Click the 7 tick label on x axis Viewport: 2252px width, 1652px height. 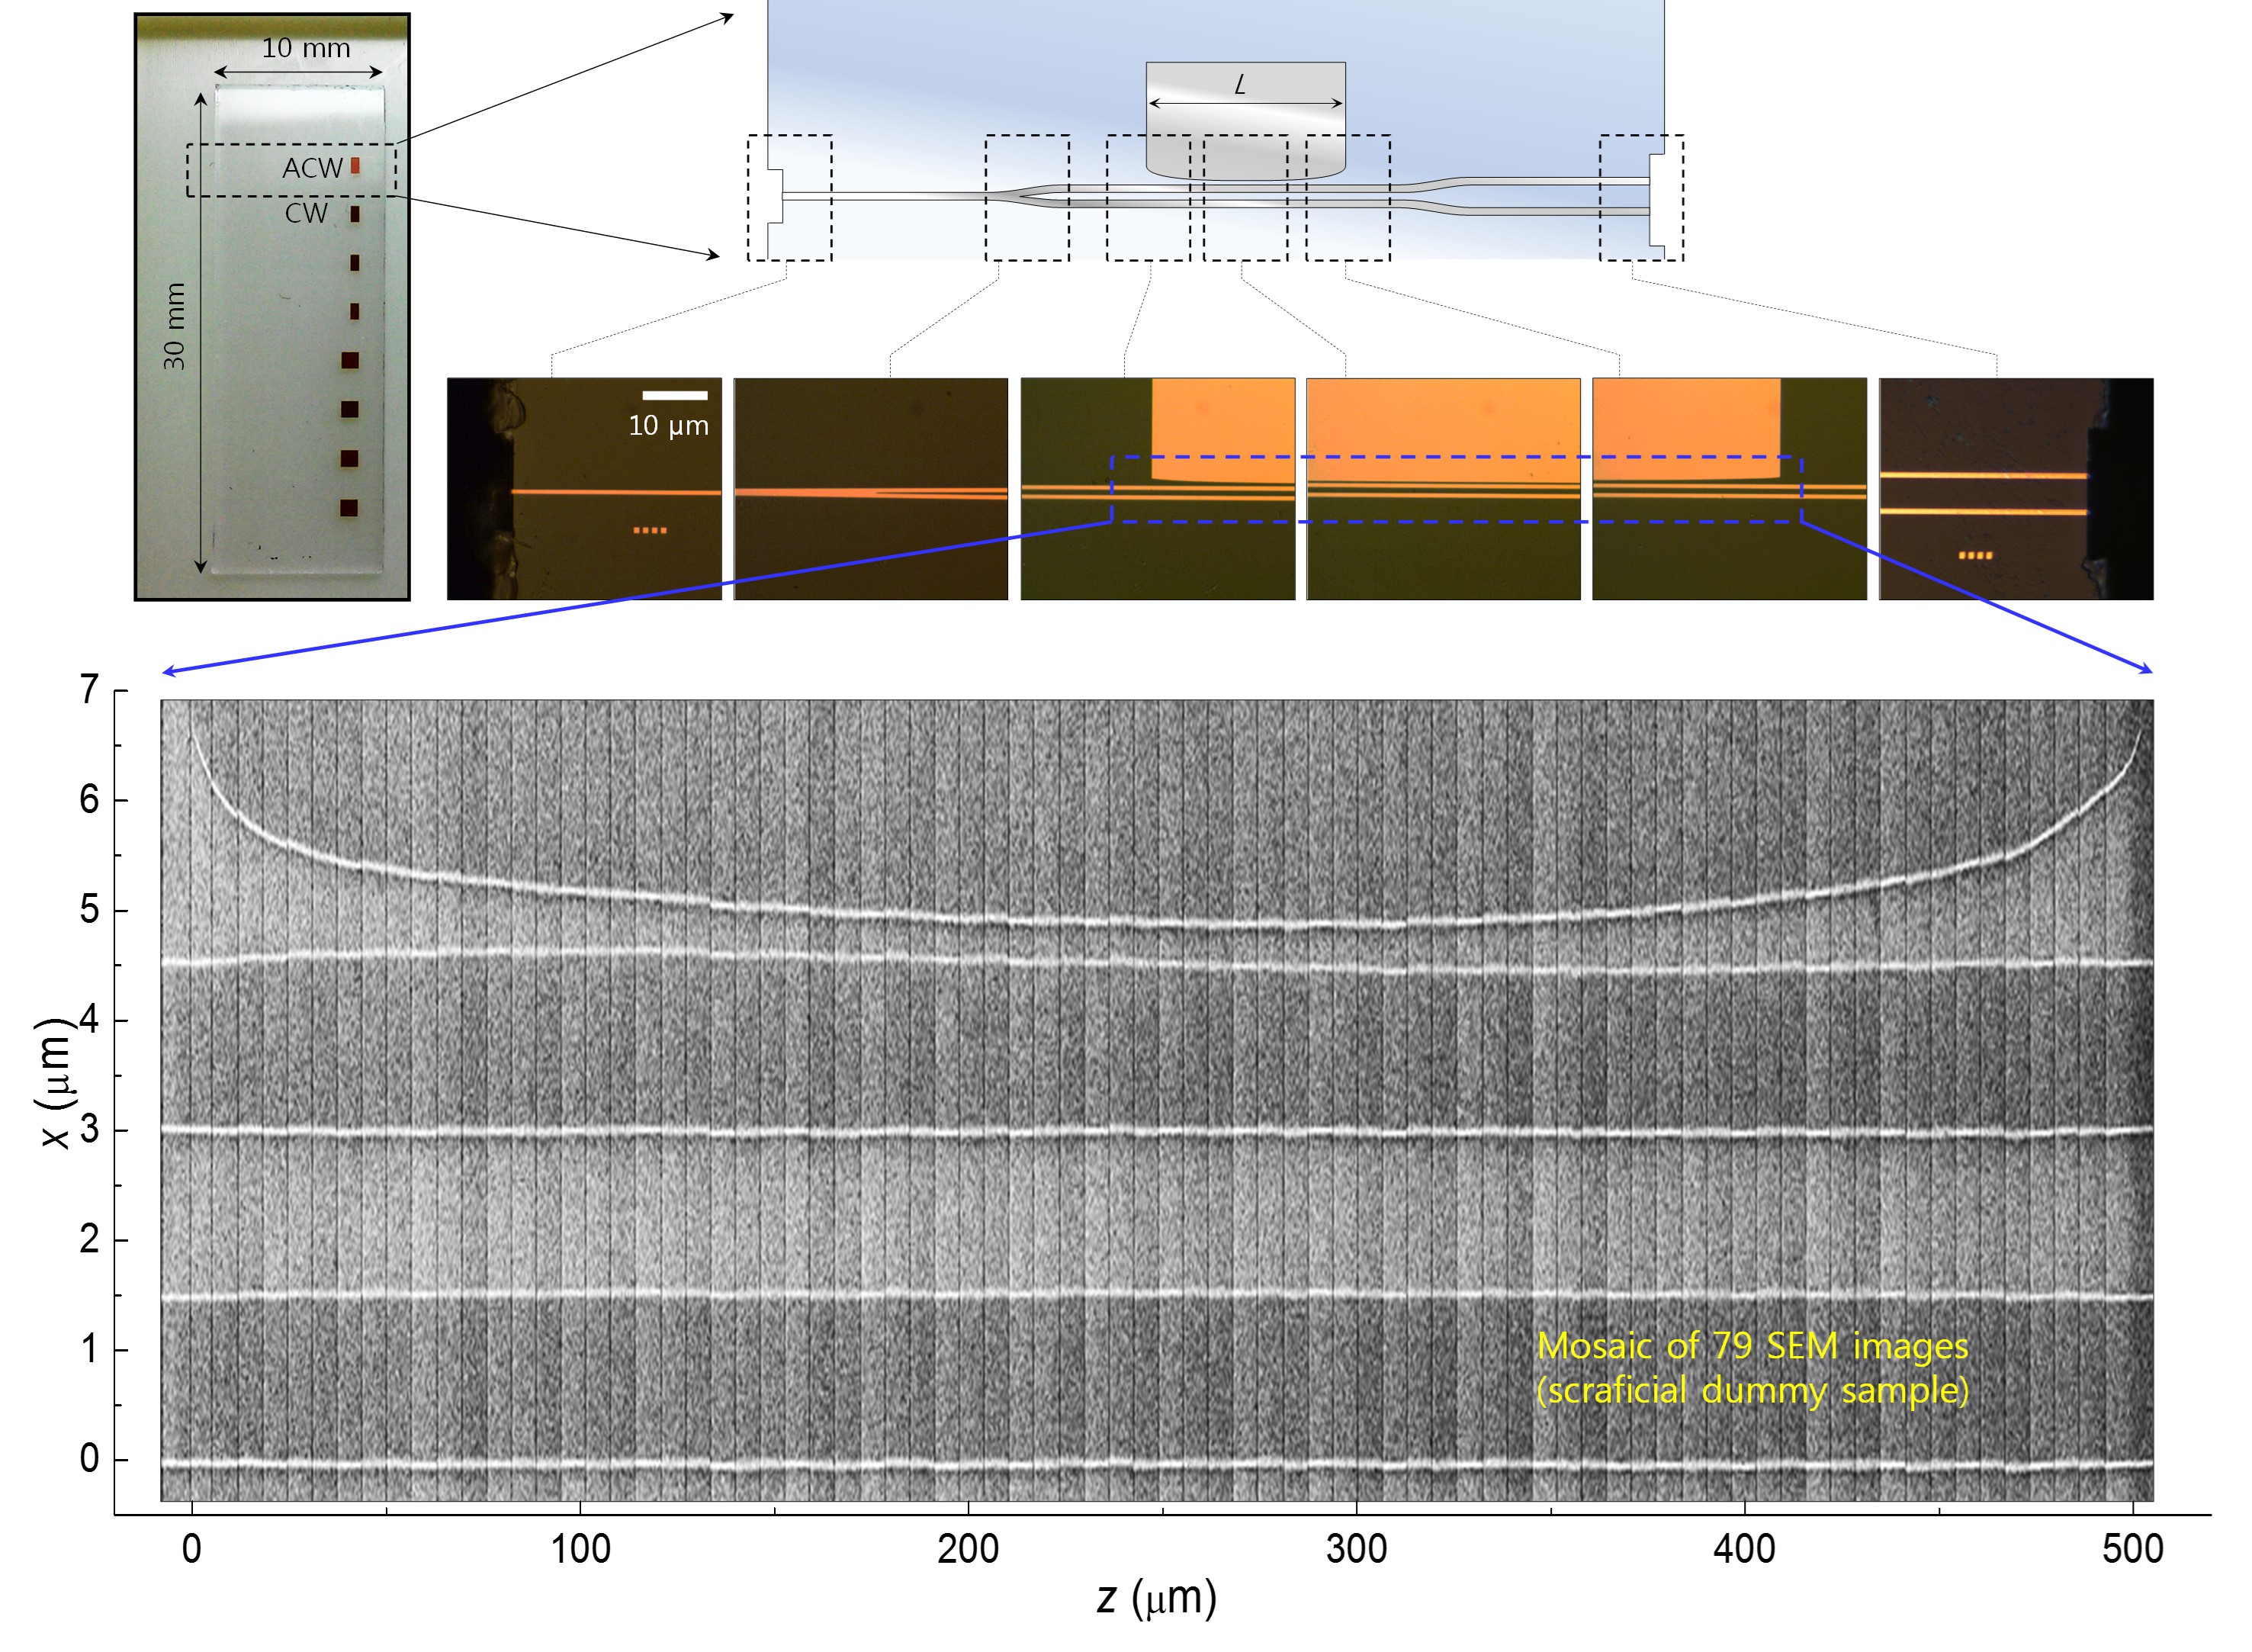[x=90, y=689]
